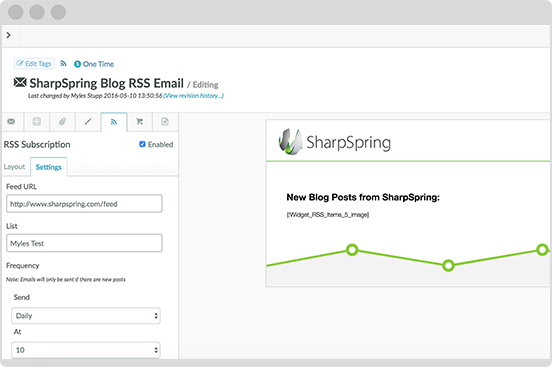Viewport: 552px width, 368px height.
Task: Open View revision history link
Action: click(x=194, y=96)
